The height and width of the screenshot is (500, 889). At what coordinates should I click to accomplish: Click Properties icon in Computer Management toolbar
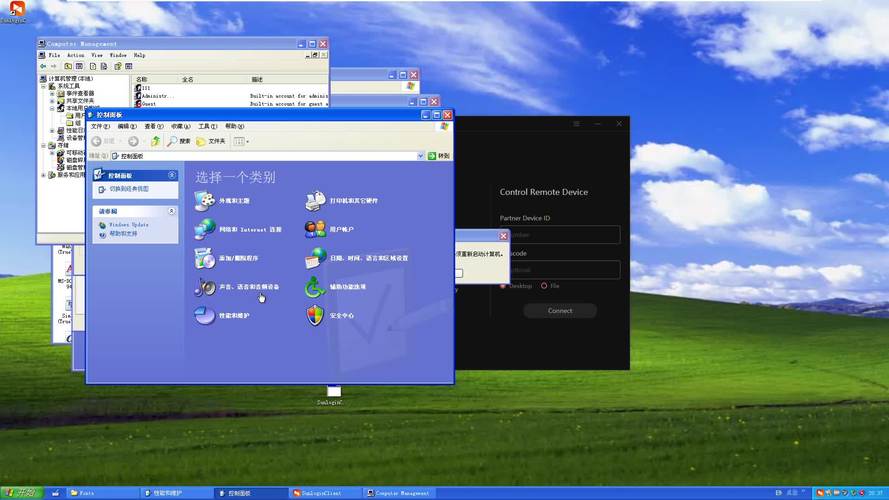click(x=93, y=66)
